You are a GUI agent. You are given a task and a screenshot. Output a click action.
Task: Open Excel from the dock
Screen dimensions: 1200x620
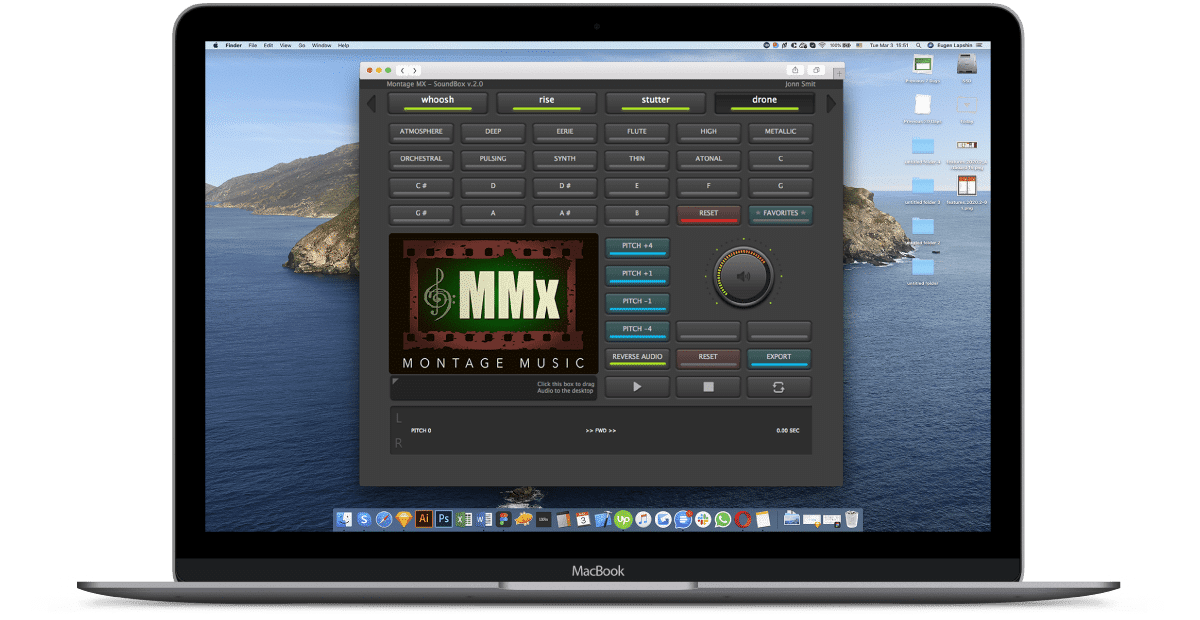pos(464,519)
